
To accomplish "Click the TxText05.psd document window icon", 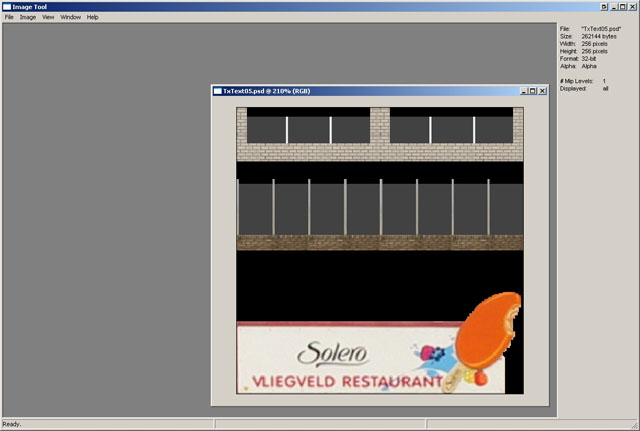I will pyautogui.click(x=217, y=91).
